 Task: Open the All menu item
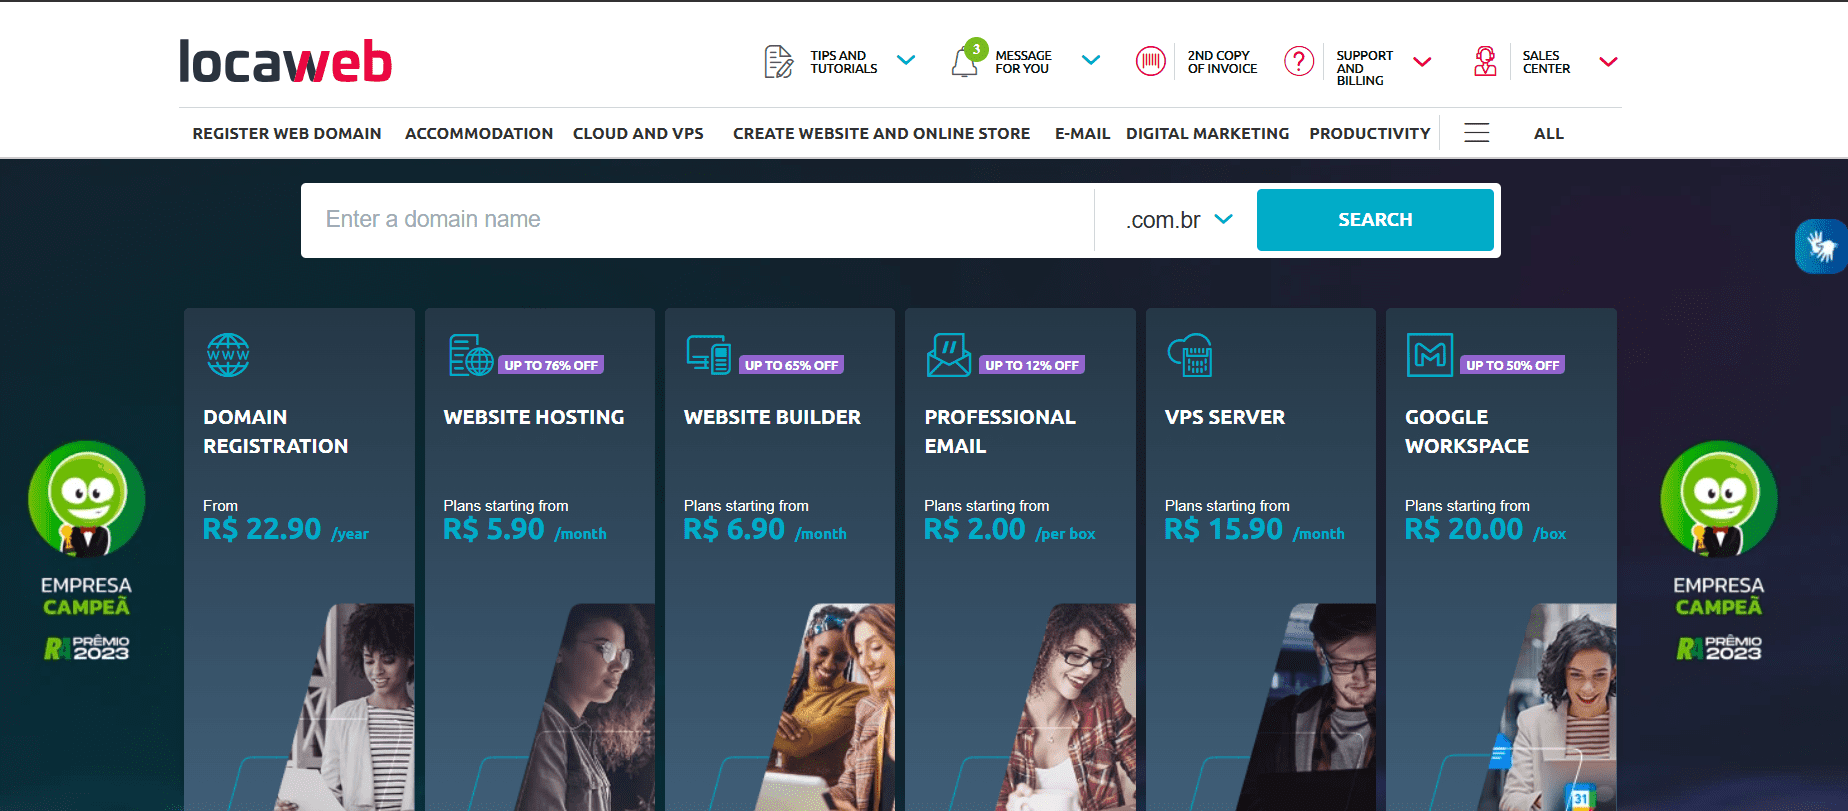pyautogui.click(x=1548, y=133)
